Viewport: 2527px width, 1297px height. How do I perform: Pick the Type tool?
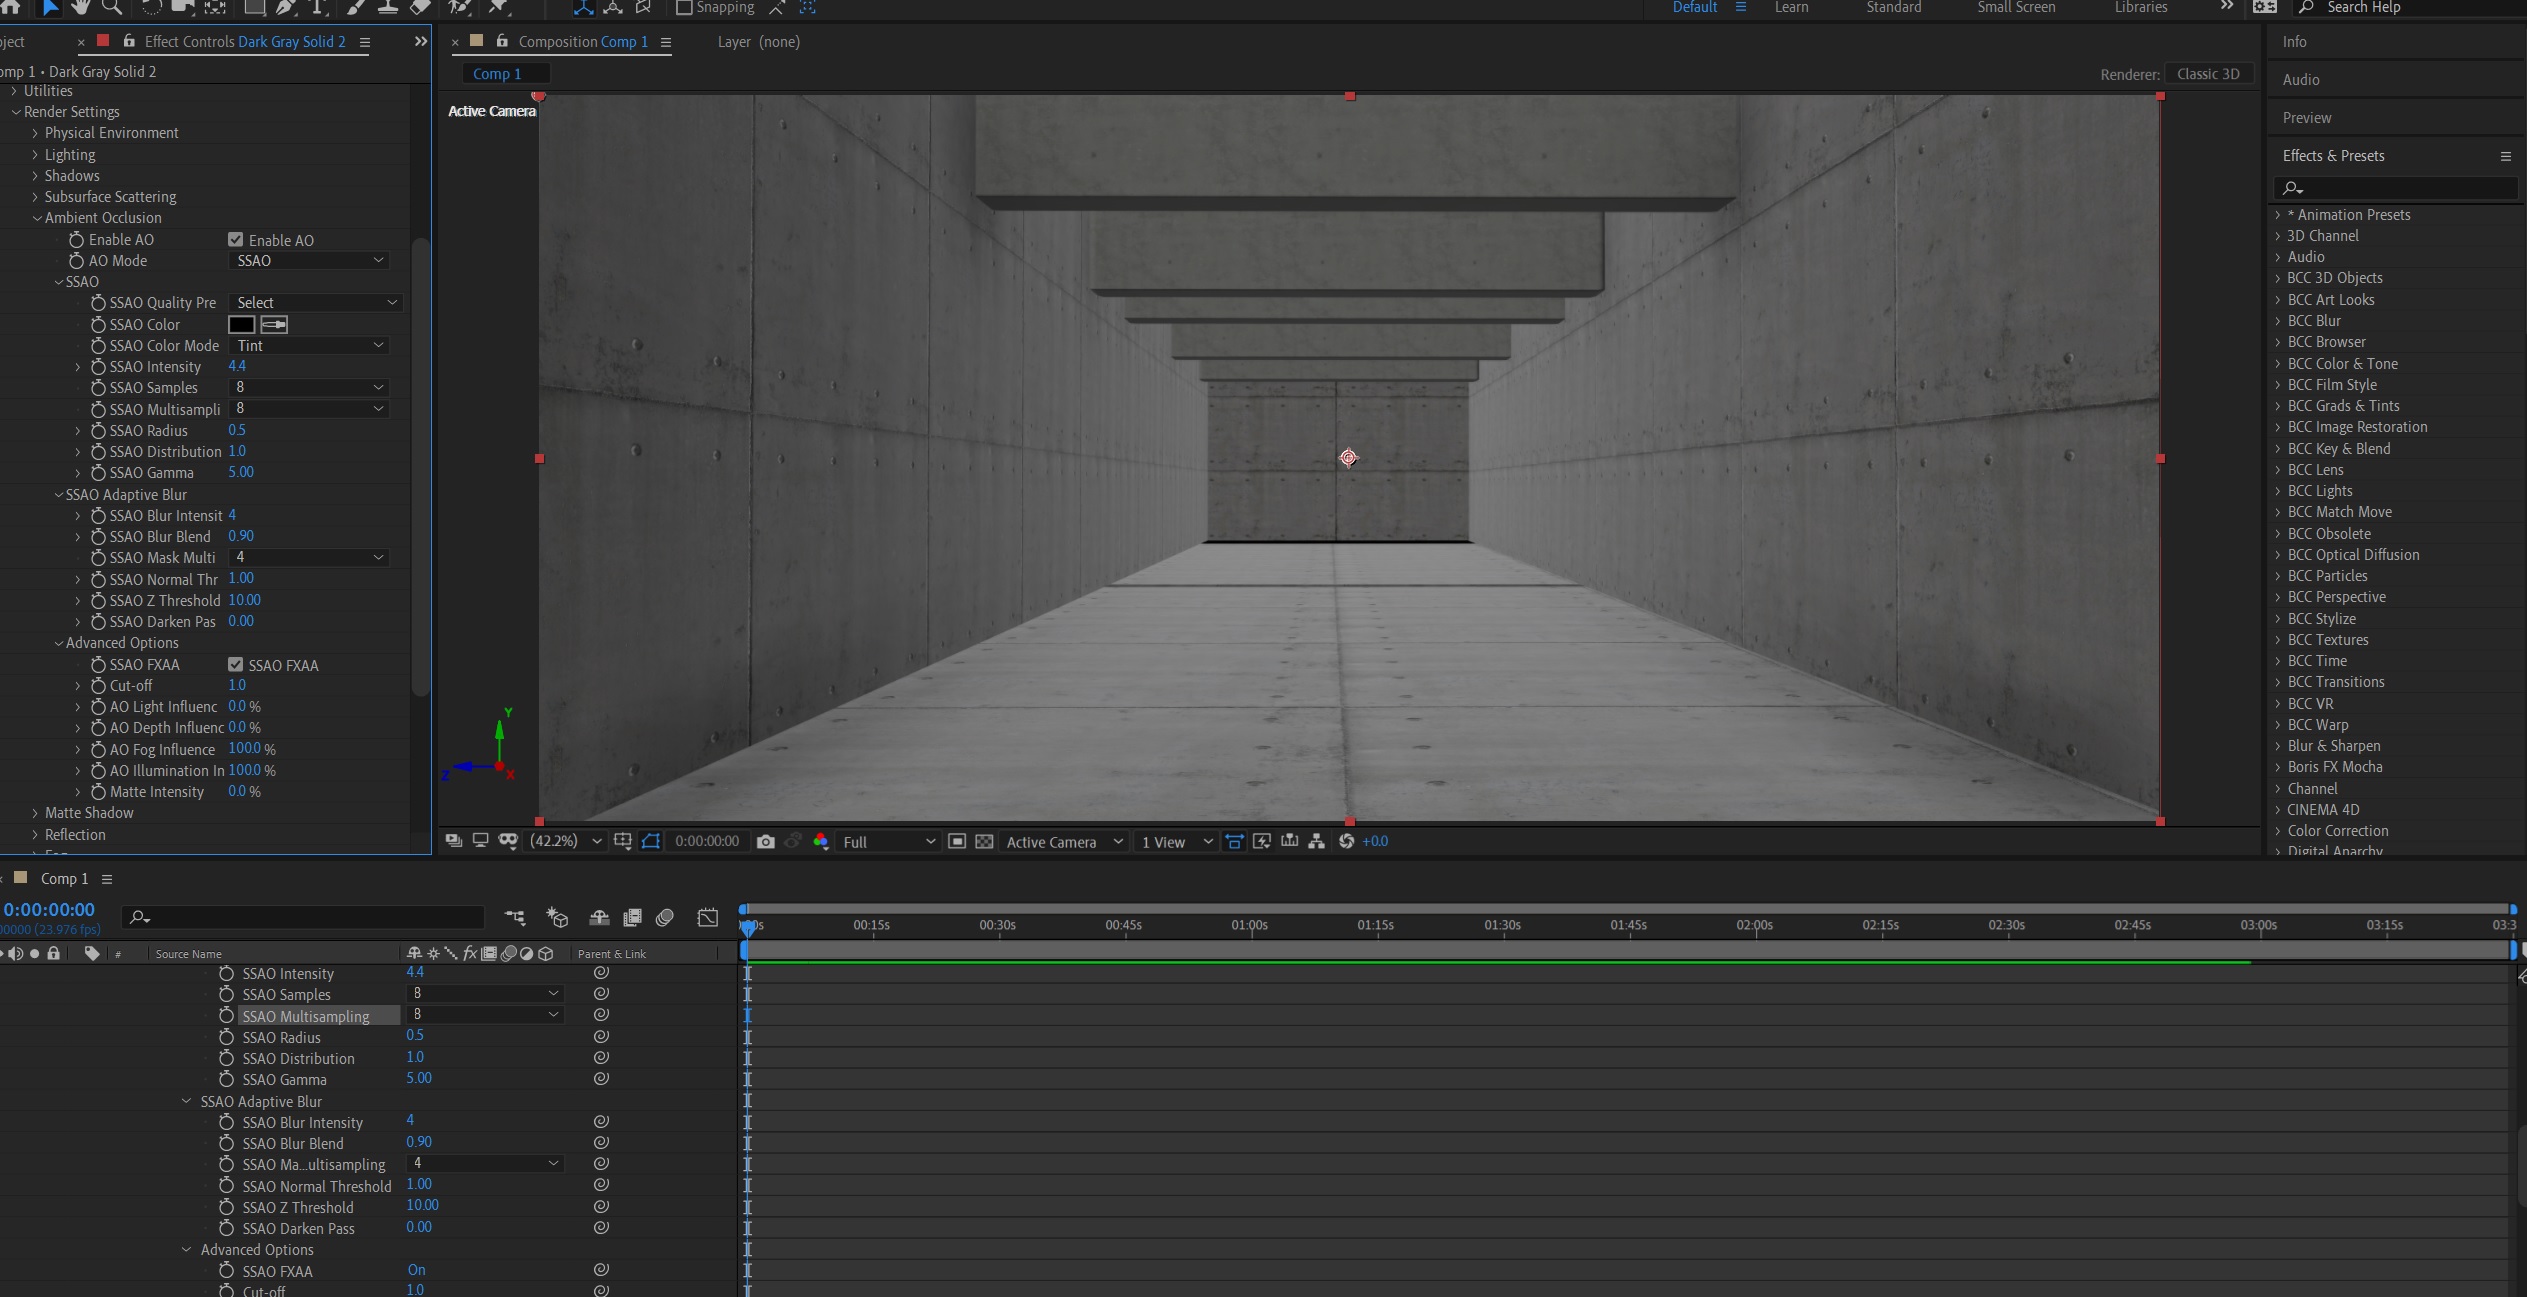click(x=318, y=9)
